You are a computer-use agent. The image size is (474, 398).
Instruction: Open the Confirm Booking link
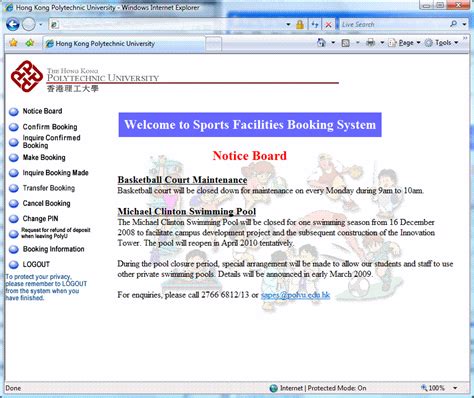[50, 127]
